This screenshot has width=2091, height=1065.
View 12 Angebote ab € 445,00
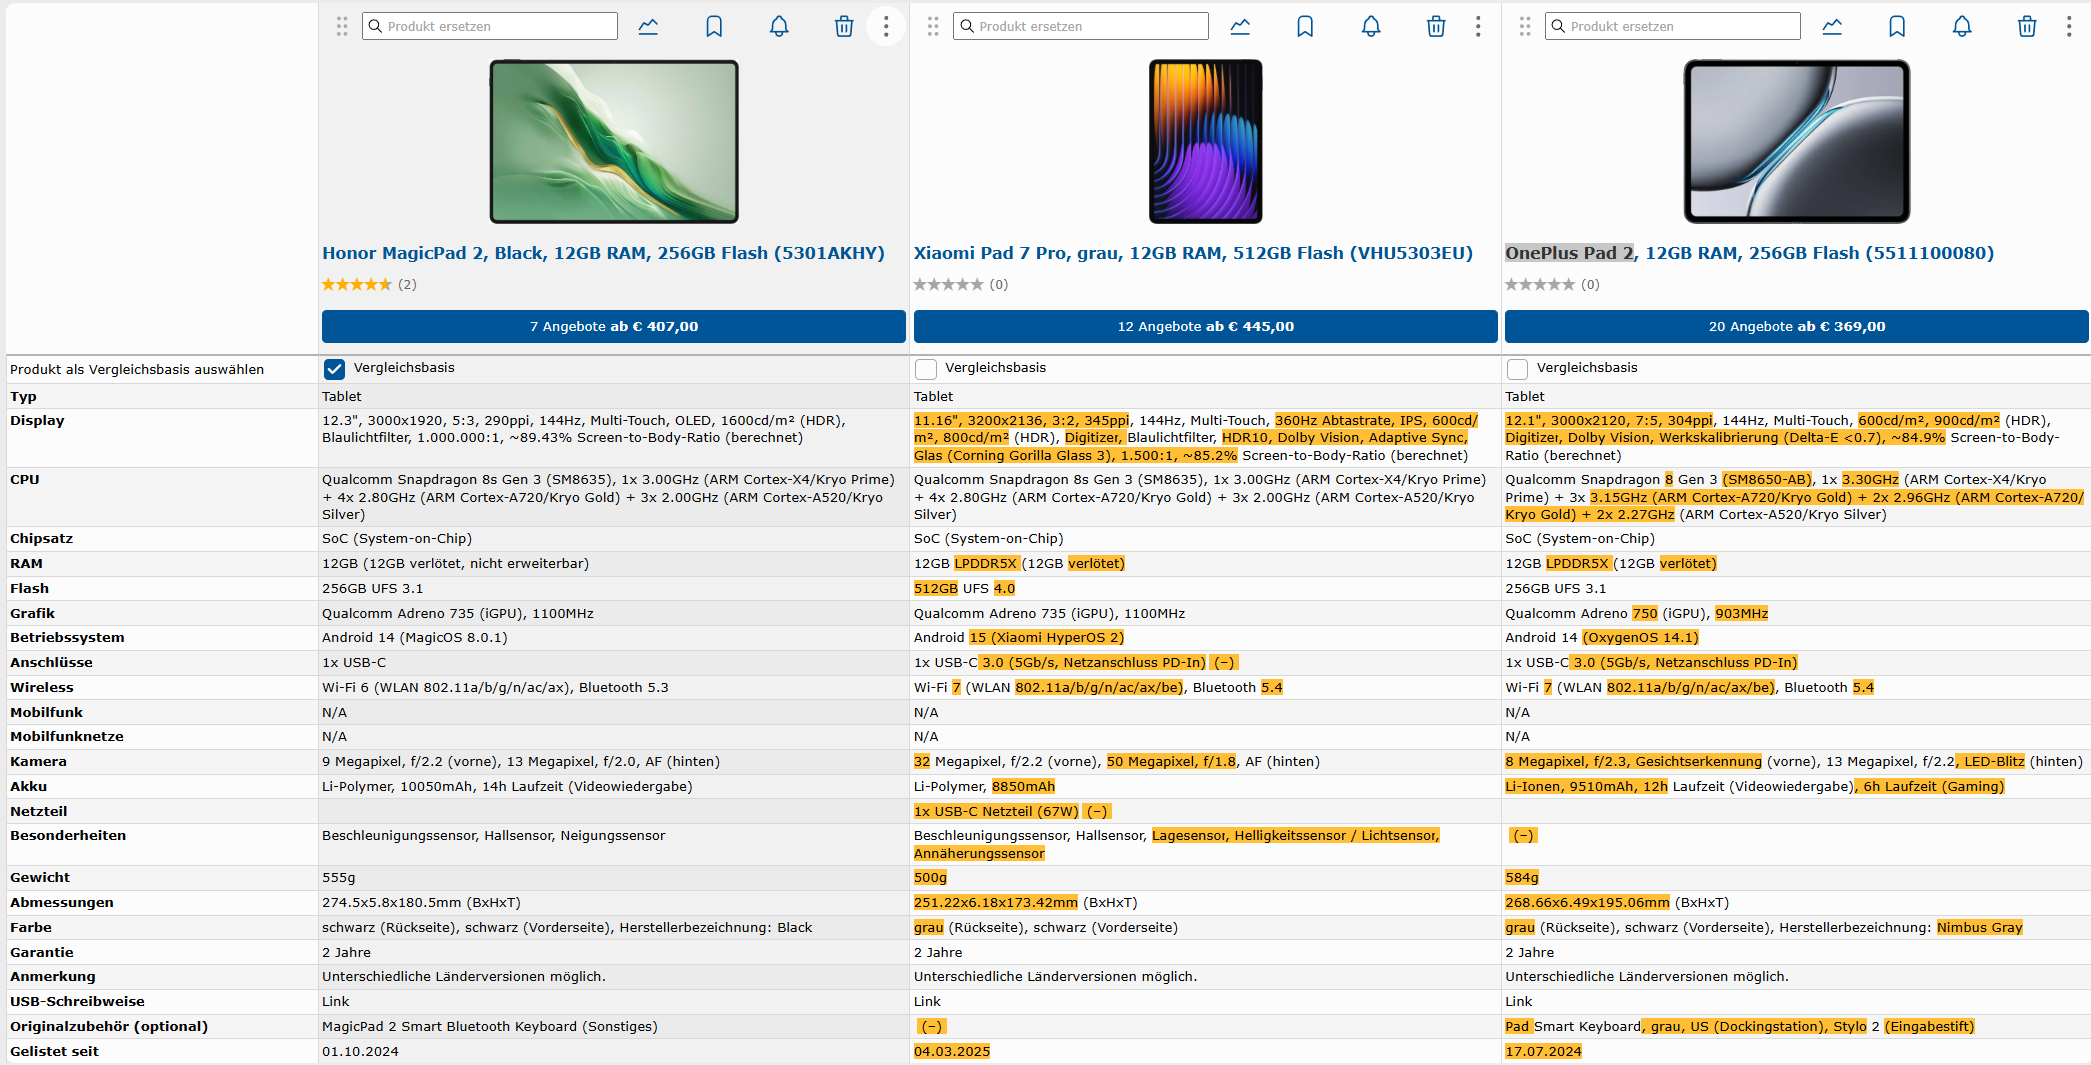[1206, 326]
